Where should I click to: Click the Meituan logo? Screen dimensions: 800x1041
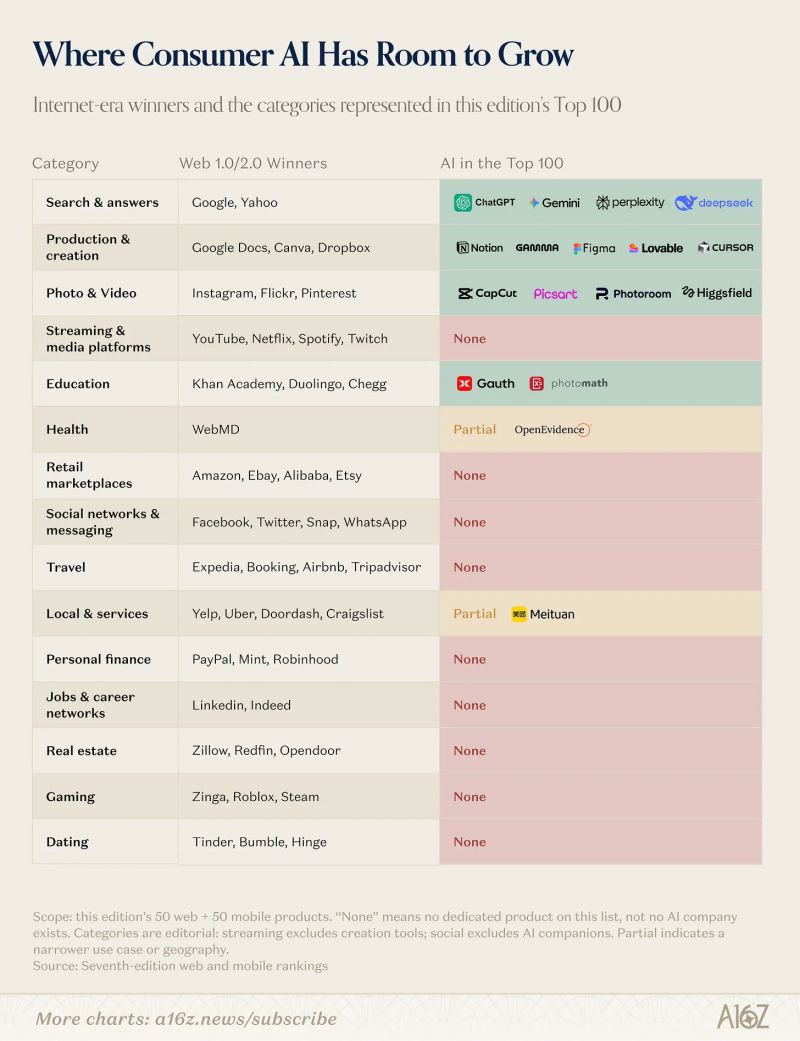[x=543, y=614]
